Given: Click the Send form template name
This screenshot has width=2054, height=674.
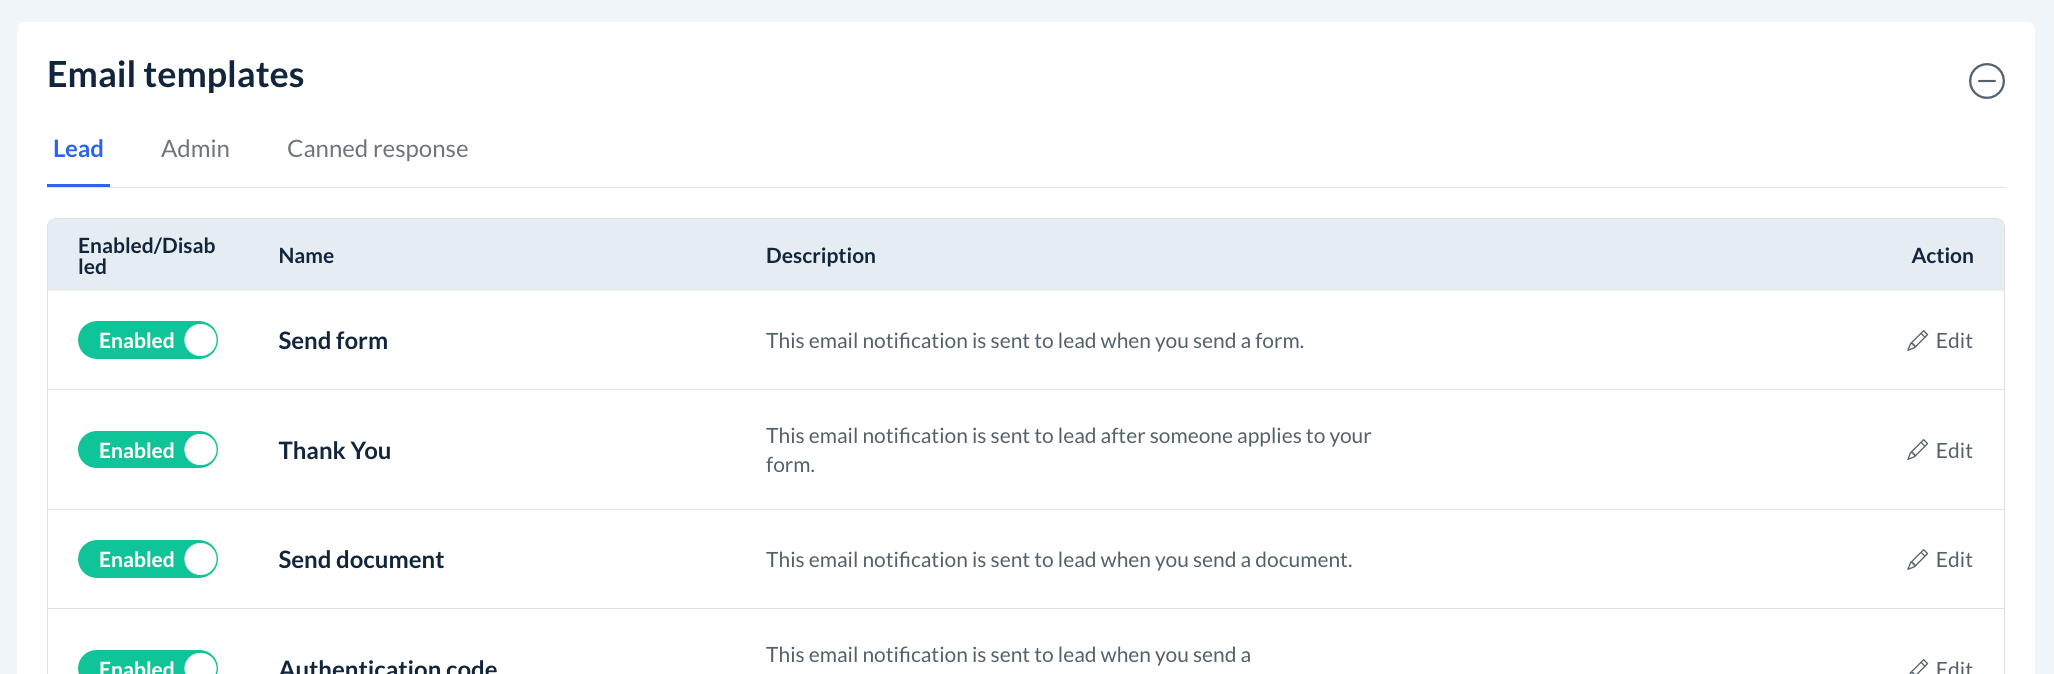Looking at the screenshot, I should click(333, 341).
